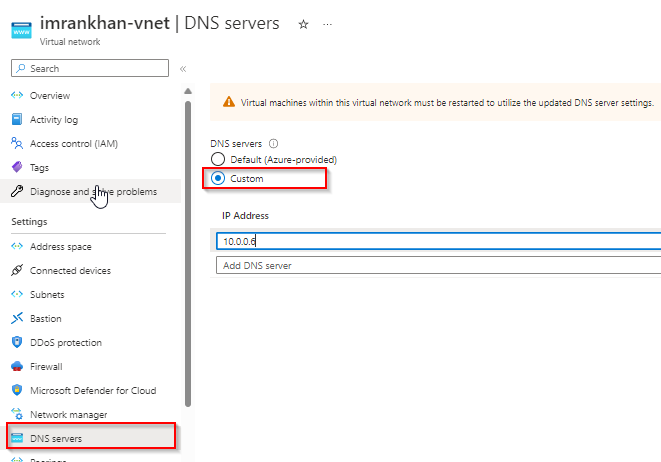Open the more options ellipsis menu

[x=327, y=24]
